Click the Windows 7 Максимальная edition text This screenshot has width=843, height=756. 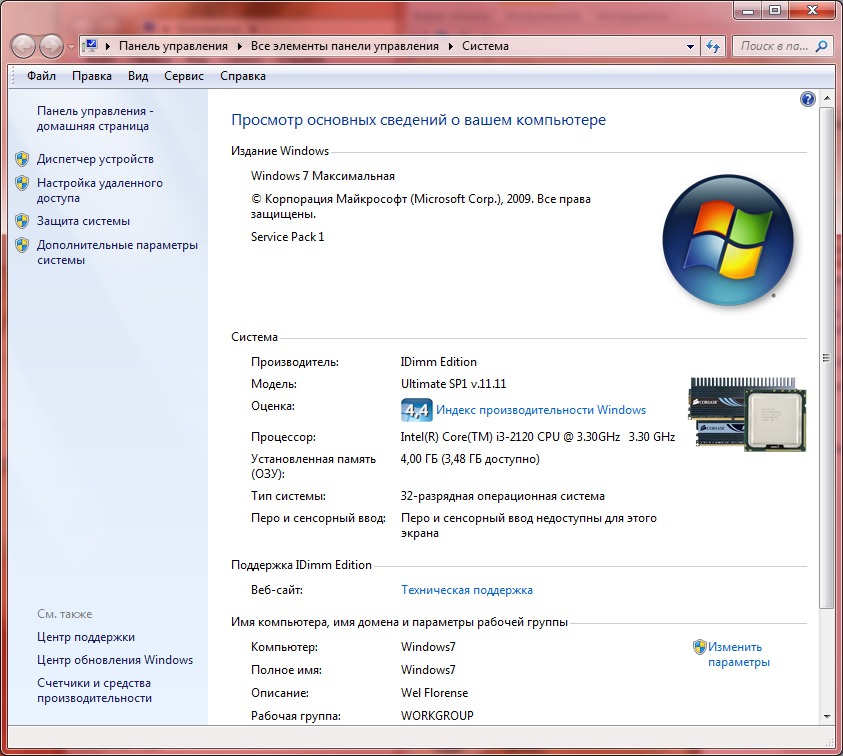point(323,176)
